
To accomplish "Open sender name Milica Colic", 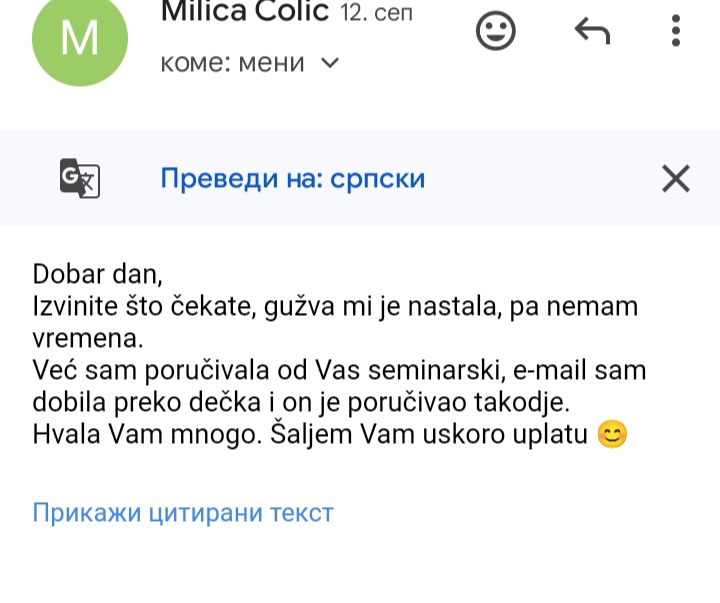I will tap(244, 12).
